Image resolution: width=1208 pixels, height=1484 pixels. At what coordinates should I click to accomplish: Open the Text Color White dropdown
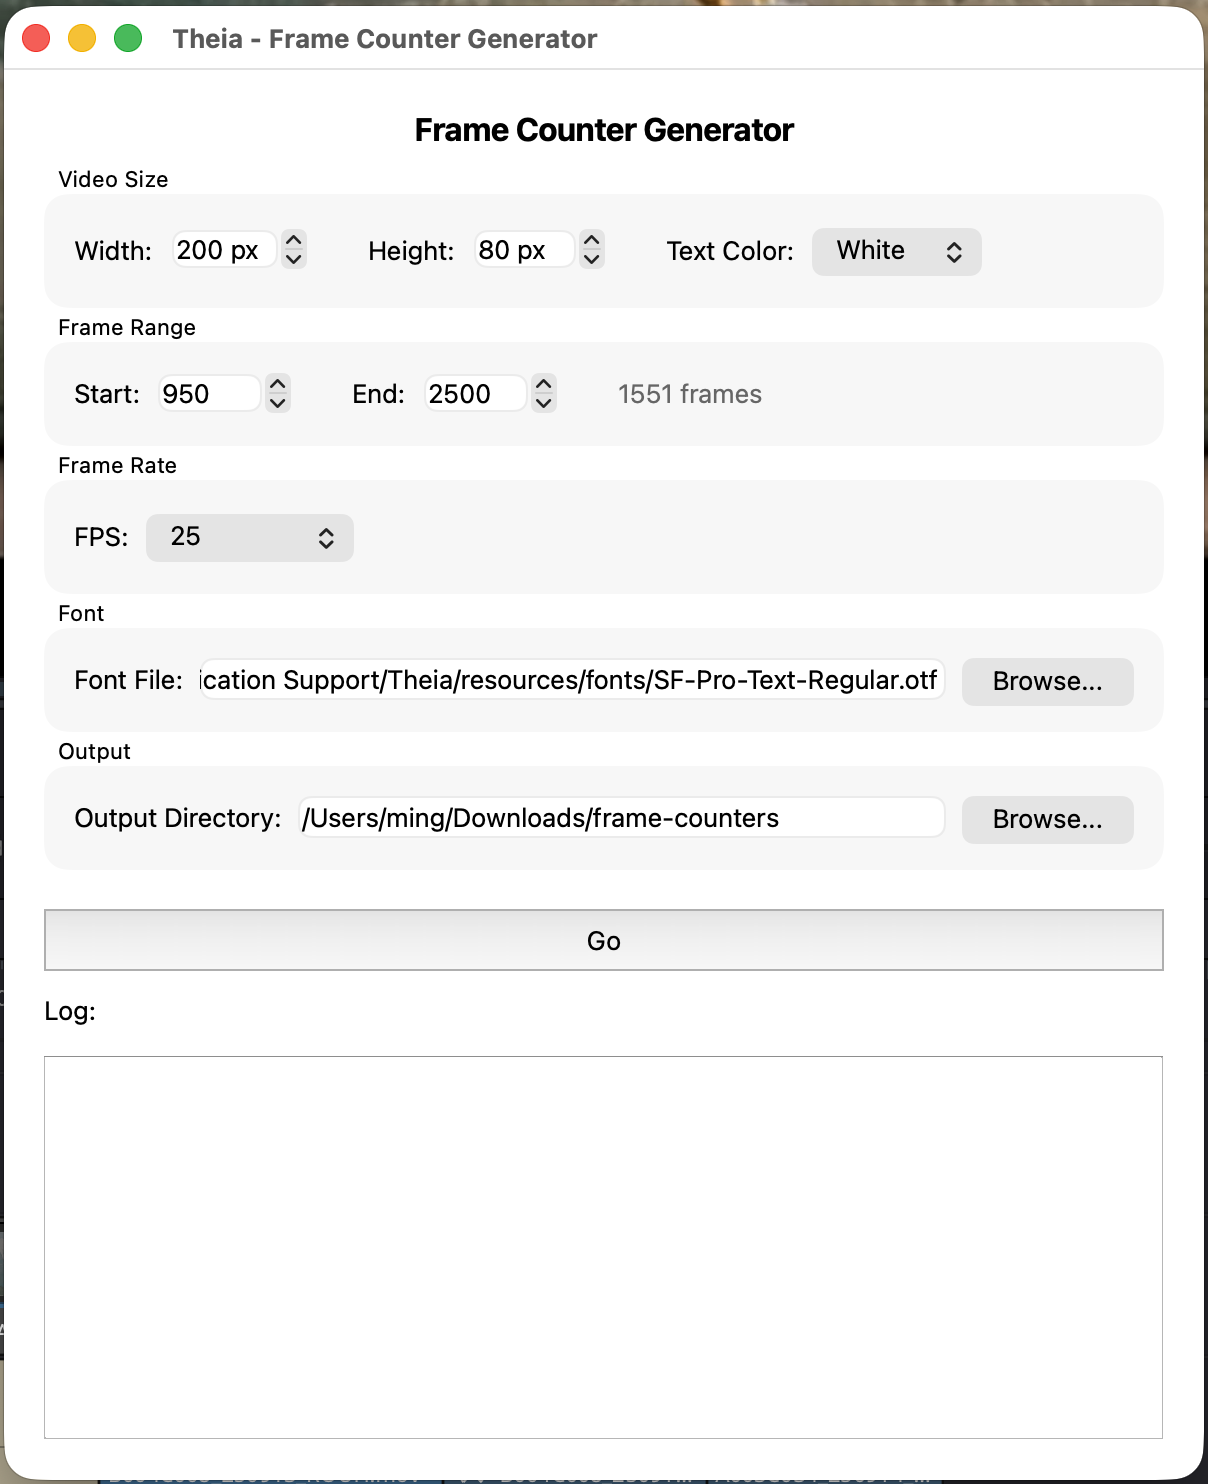[x=896, y=251]
